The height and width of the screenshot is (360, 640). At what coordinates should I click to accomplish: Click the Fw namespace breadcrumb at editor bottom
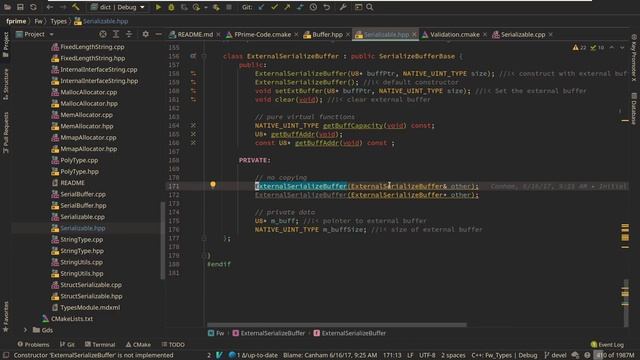click(216, 333)
